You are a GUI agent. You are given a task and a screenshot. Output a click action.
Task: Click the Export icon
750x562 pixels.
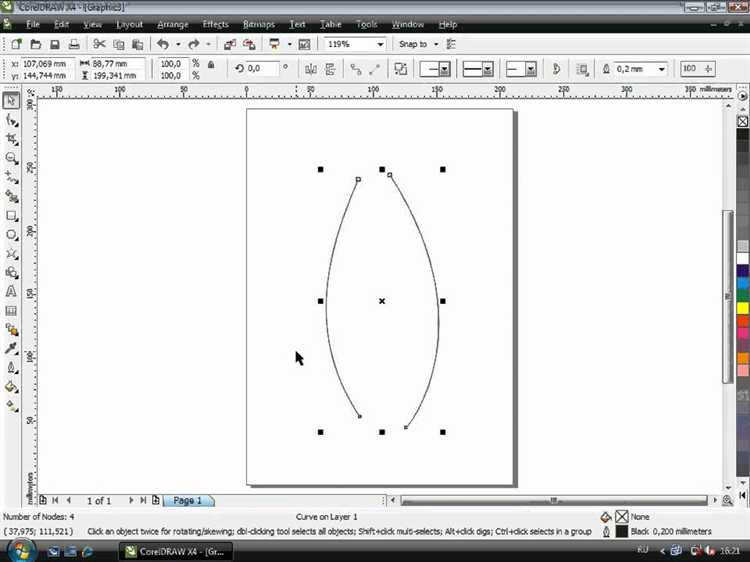point(249,44)
